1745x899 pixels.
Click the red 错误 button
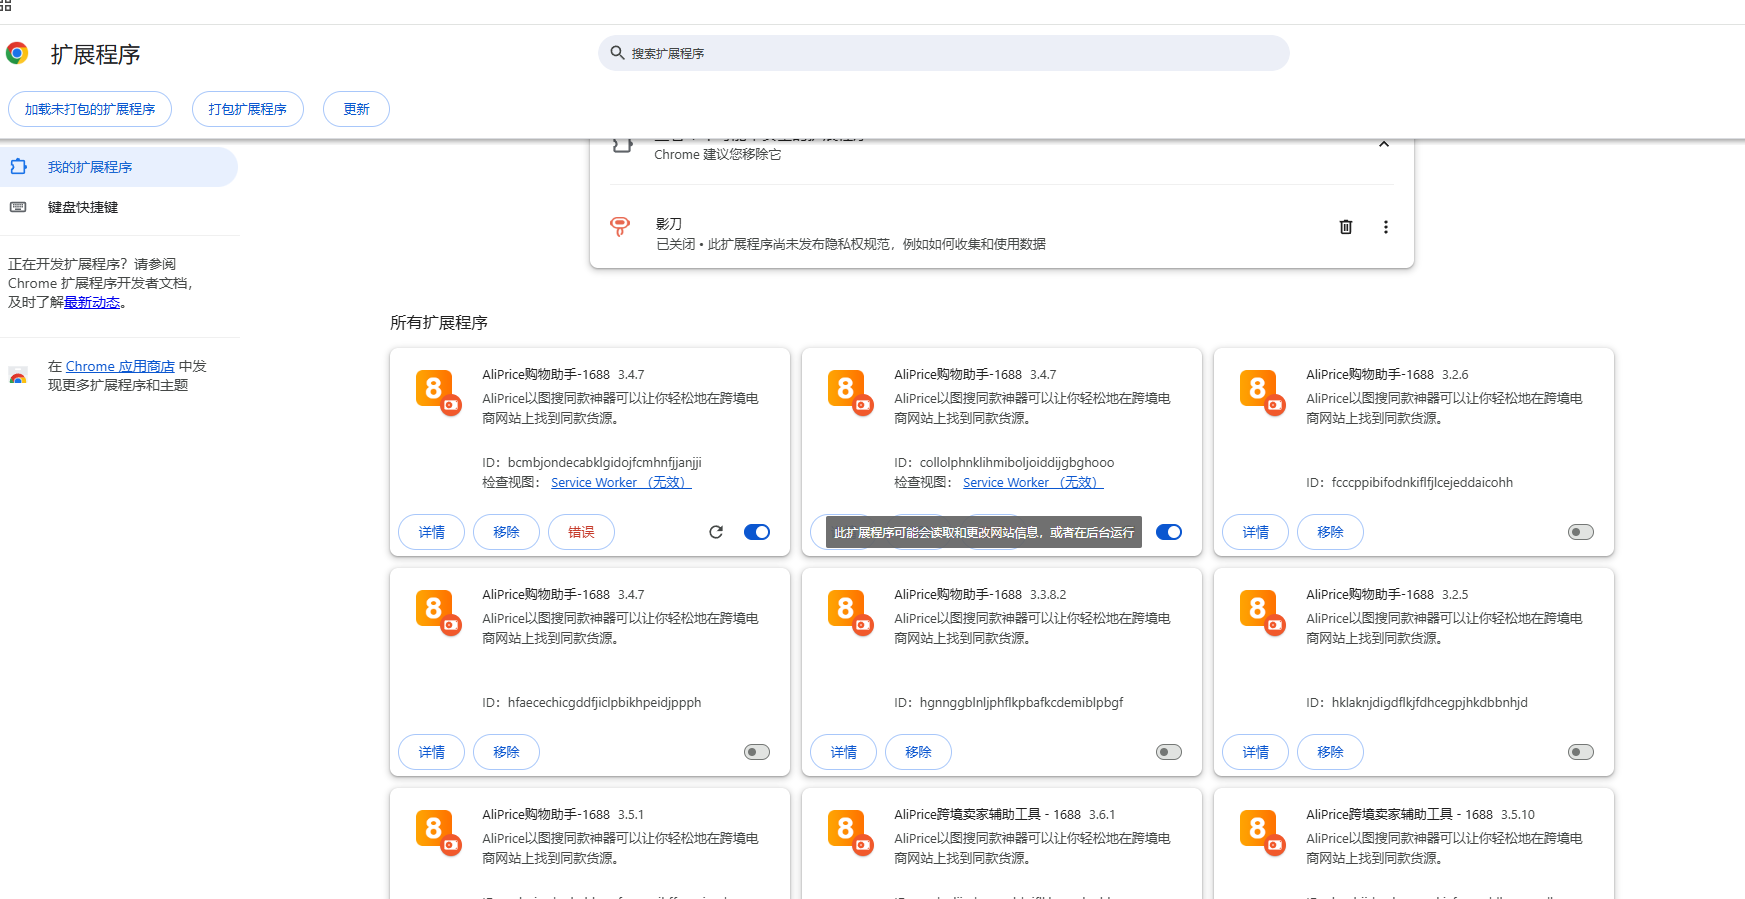pyautogui.click(x=581, y=532)
